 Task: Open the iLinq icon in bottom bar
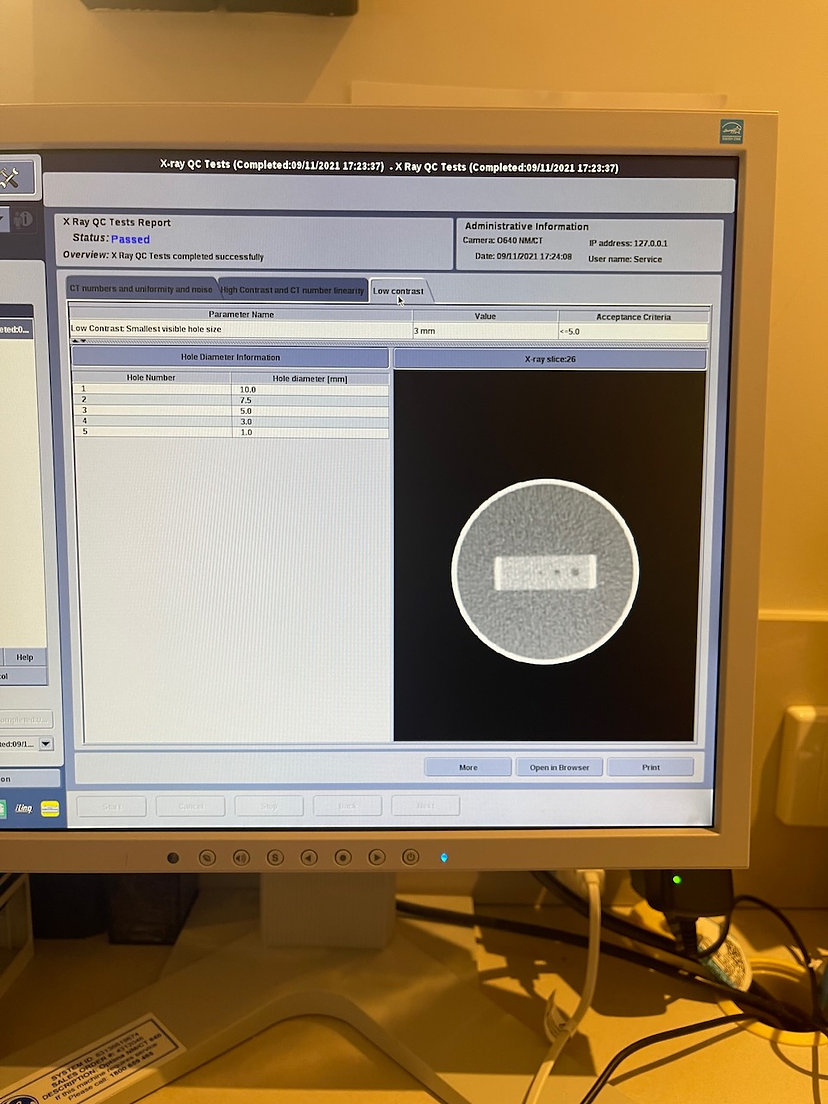click(22, 808)
